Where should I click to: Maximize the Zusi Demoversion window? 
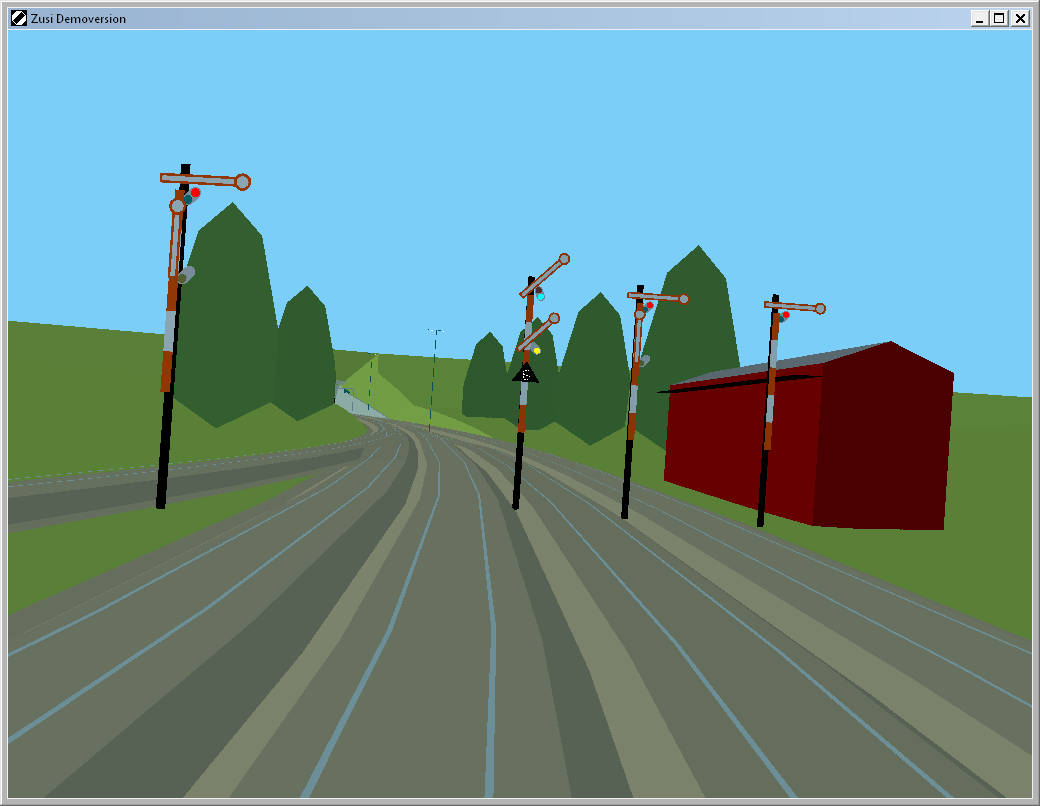coord(999,19)
